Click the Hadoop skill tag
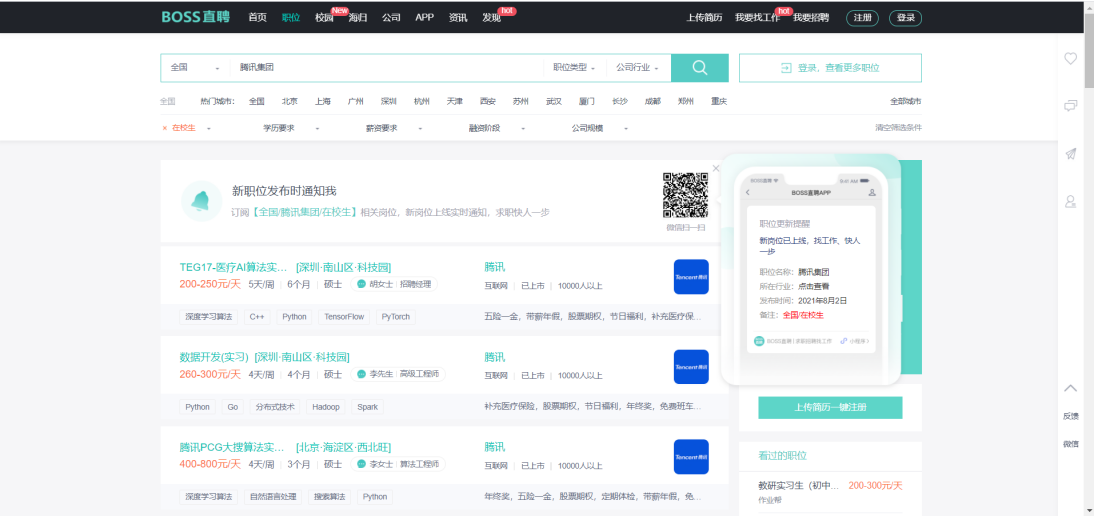The width and height of the screenshot is (1094, 516). click(326, 407)
